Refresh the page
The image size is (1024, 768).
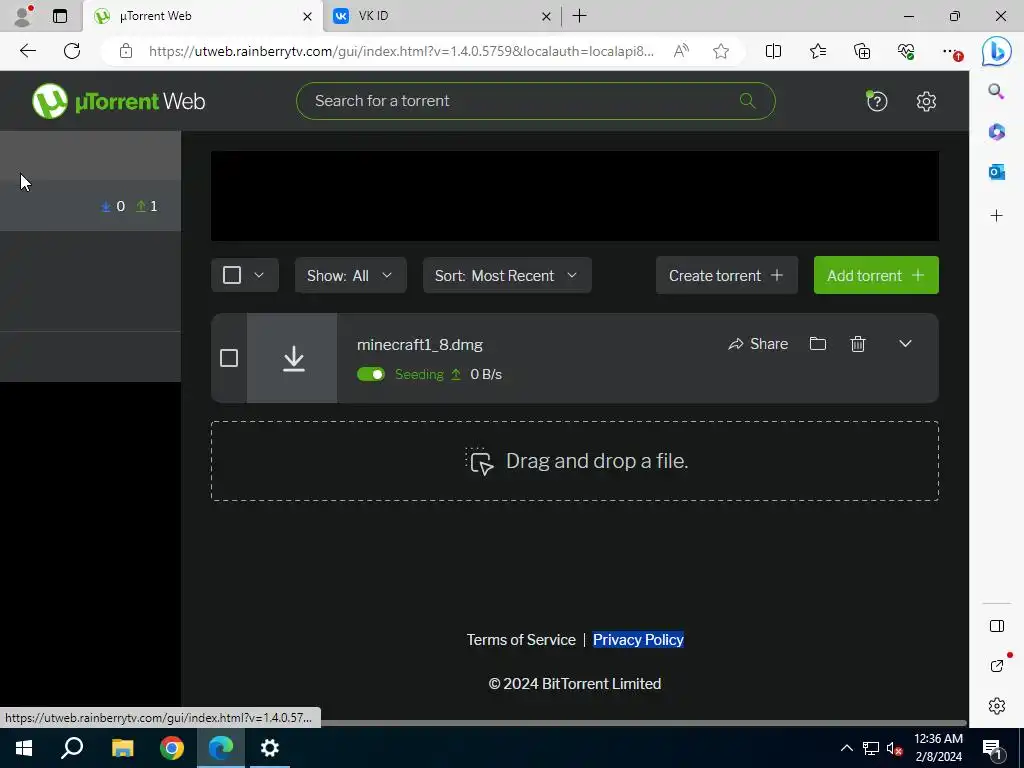pos(72,51)
